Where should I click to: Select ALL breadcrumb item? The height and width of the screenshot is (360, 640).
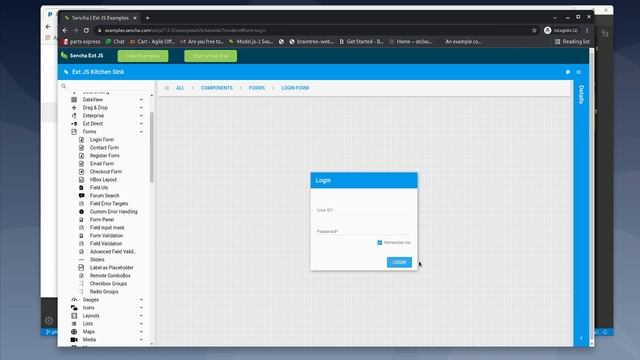coord(180,88)
